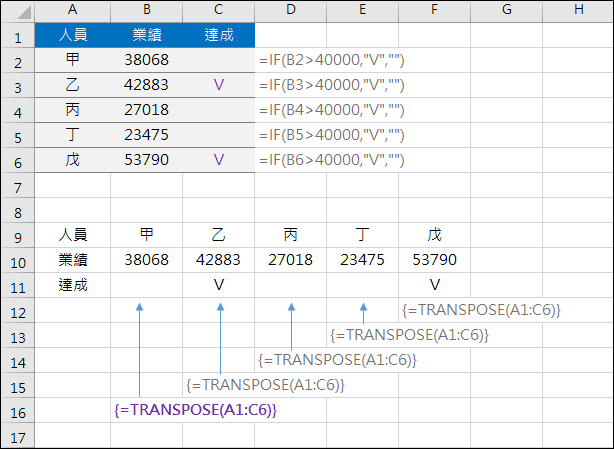Select column B header
The width and height of the screenshot is (614, 449).
147,10
